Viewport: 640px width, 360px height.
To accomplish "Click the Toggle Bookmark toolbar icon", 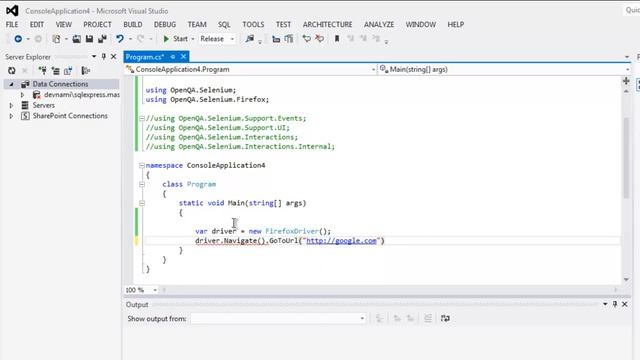I will pyautogui.click(x=337, y=39).
